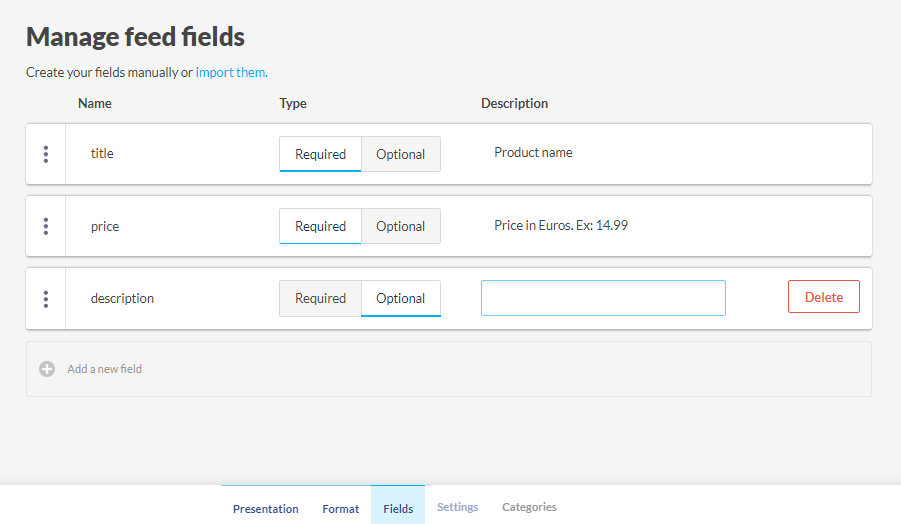Open the Categories tab
901x524 pixels.
(529, 507)
